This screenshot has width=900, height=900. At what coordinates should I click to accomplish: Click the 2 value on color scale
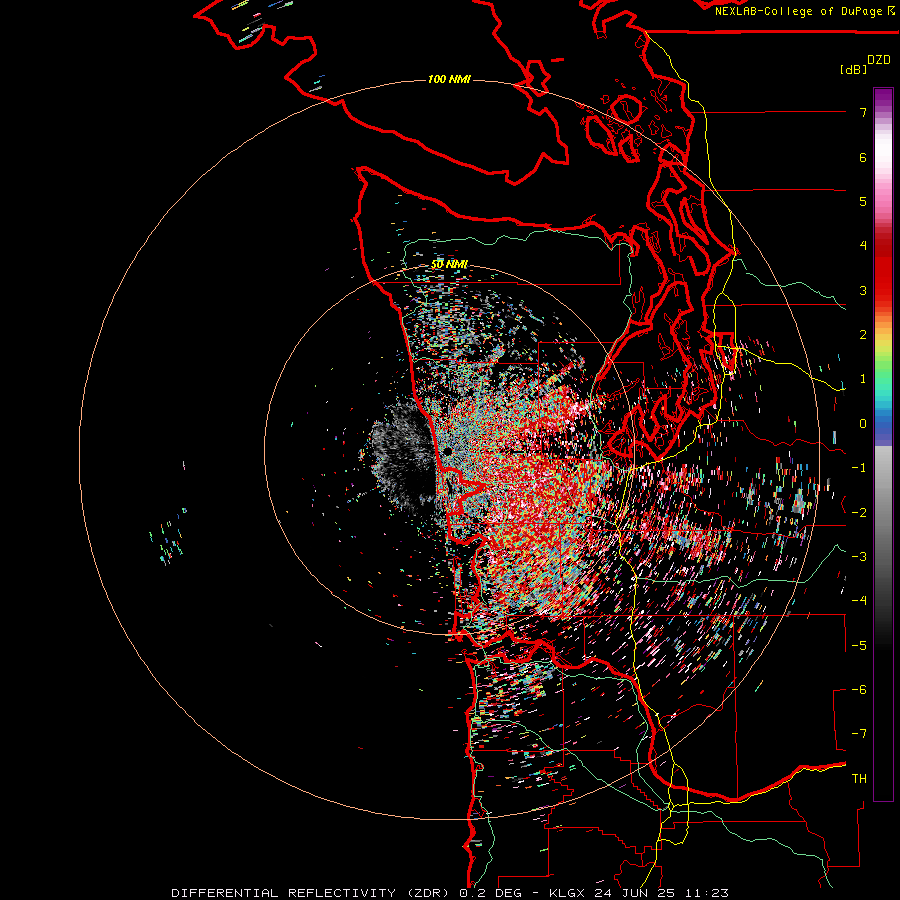coord(863,335)
